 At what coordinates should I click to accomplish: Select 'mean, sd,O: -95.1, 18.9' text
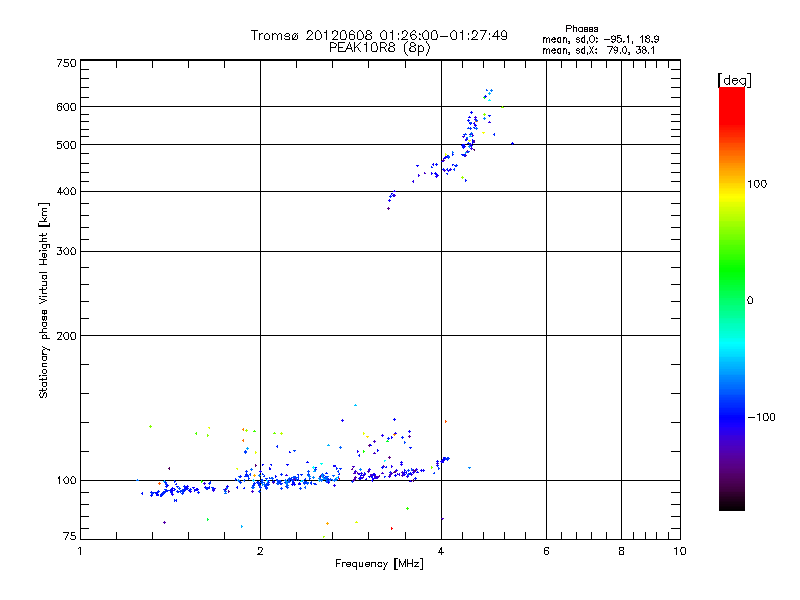tap(601, 39)
